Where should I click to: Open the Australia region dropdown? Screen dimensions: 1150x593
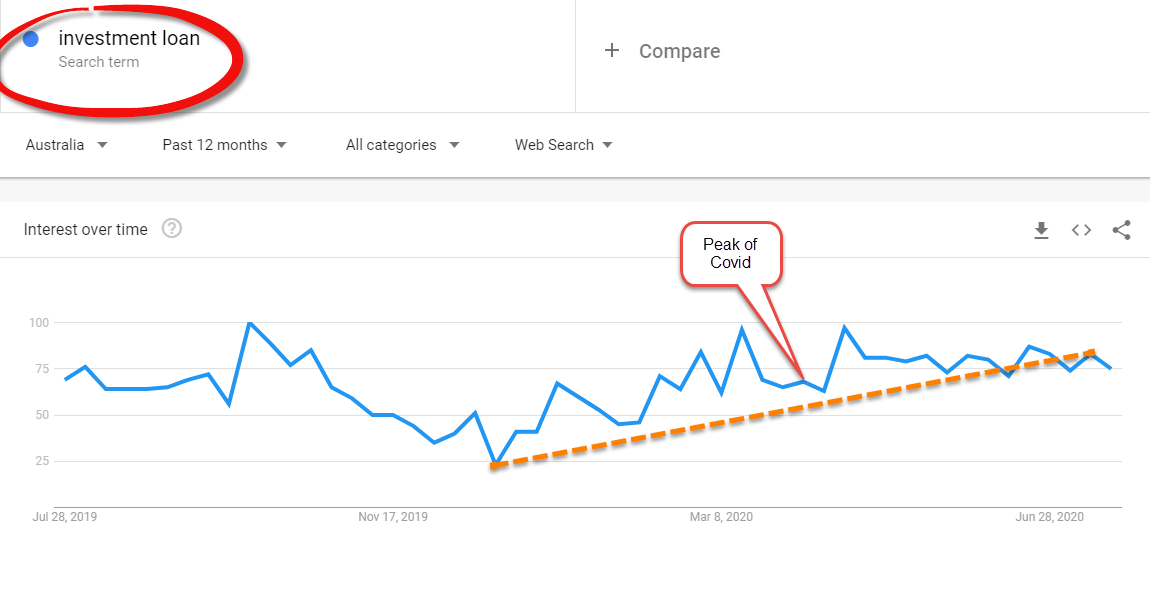[x=67, y=145]
